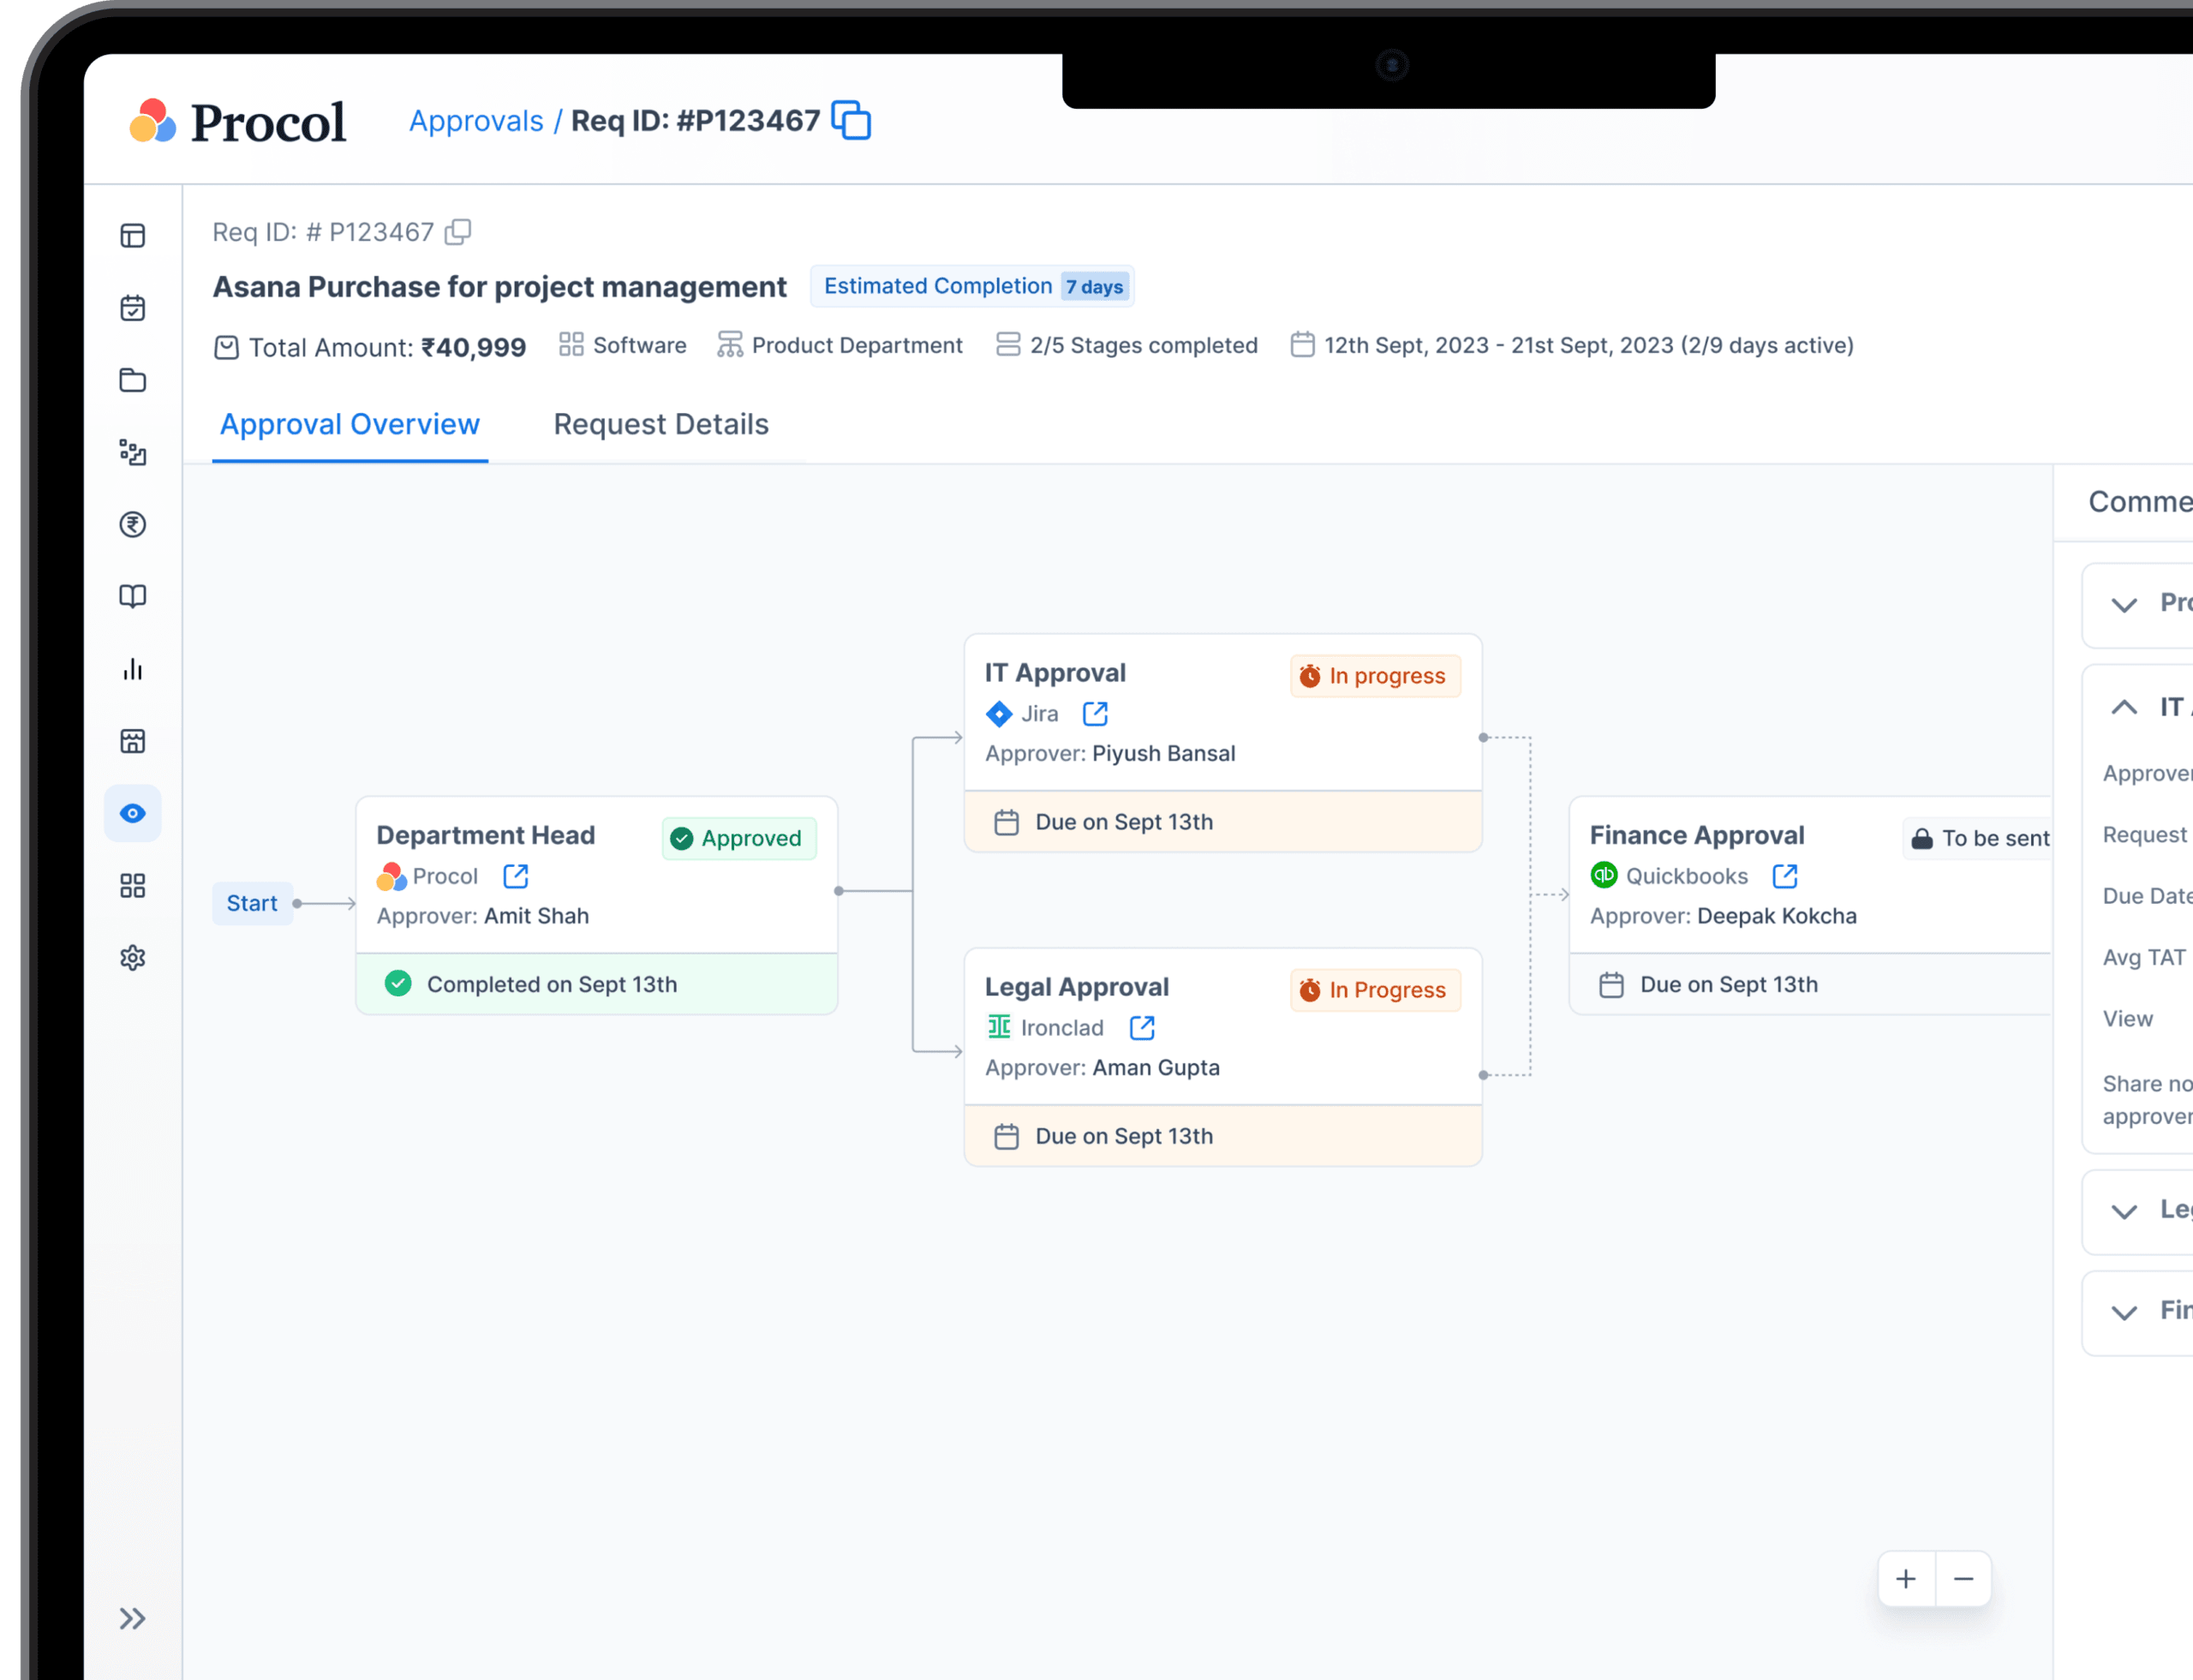Collapse the sidebar navigation panel
This screenshot has height=1680, width=2193.
(x=132, y=1618)
